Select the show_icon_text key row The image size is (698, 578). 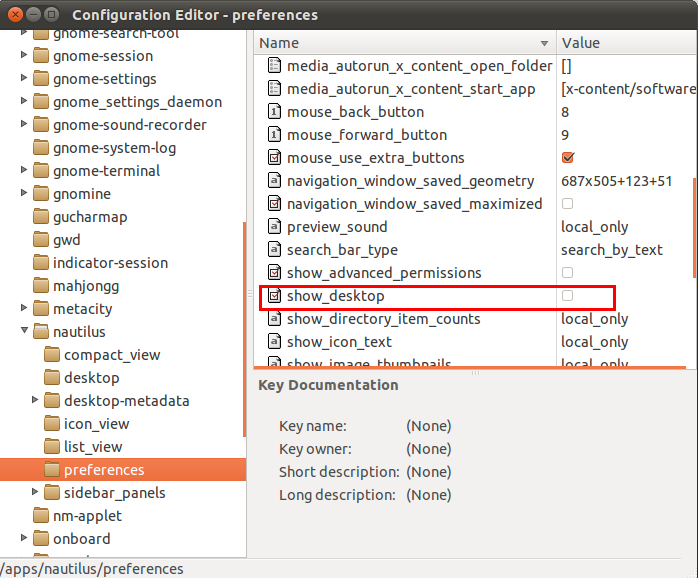(340, 342)
